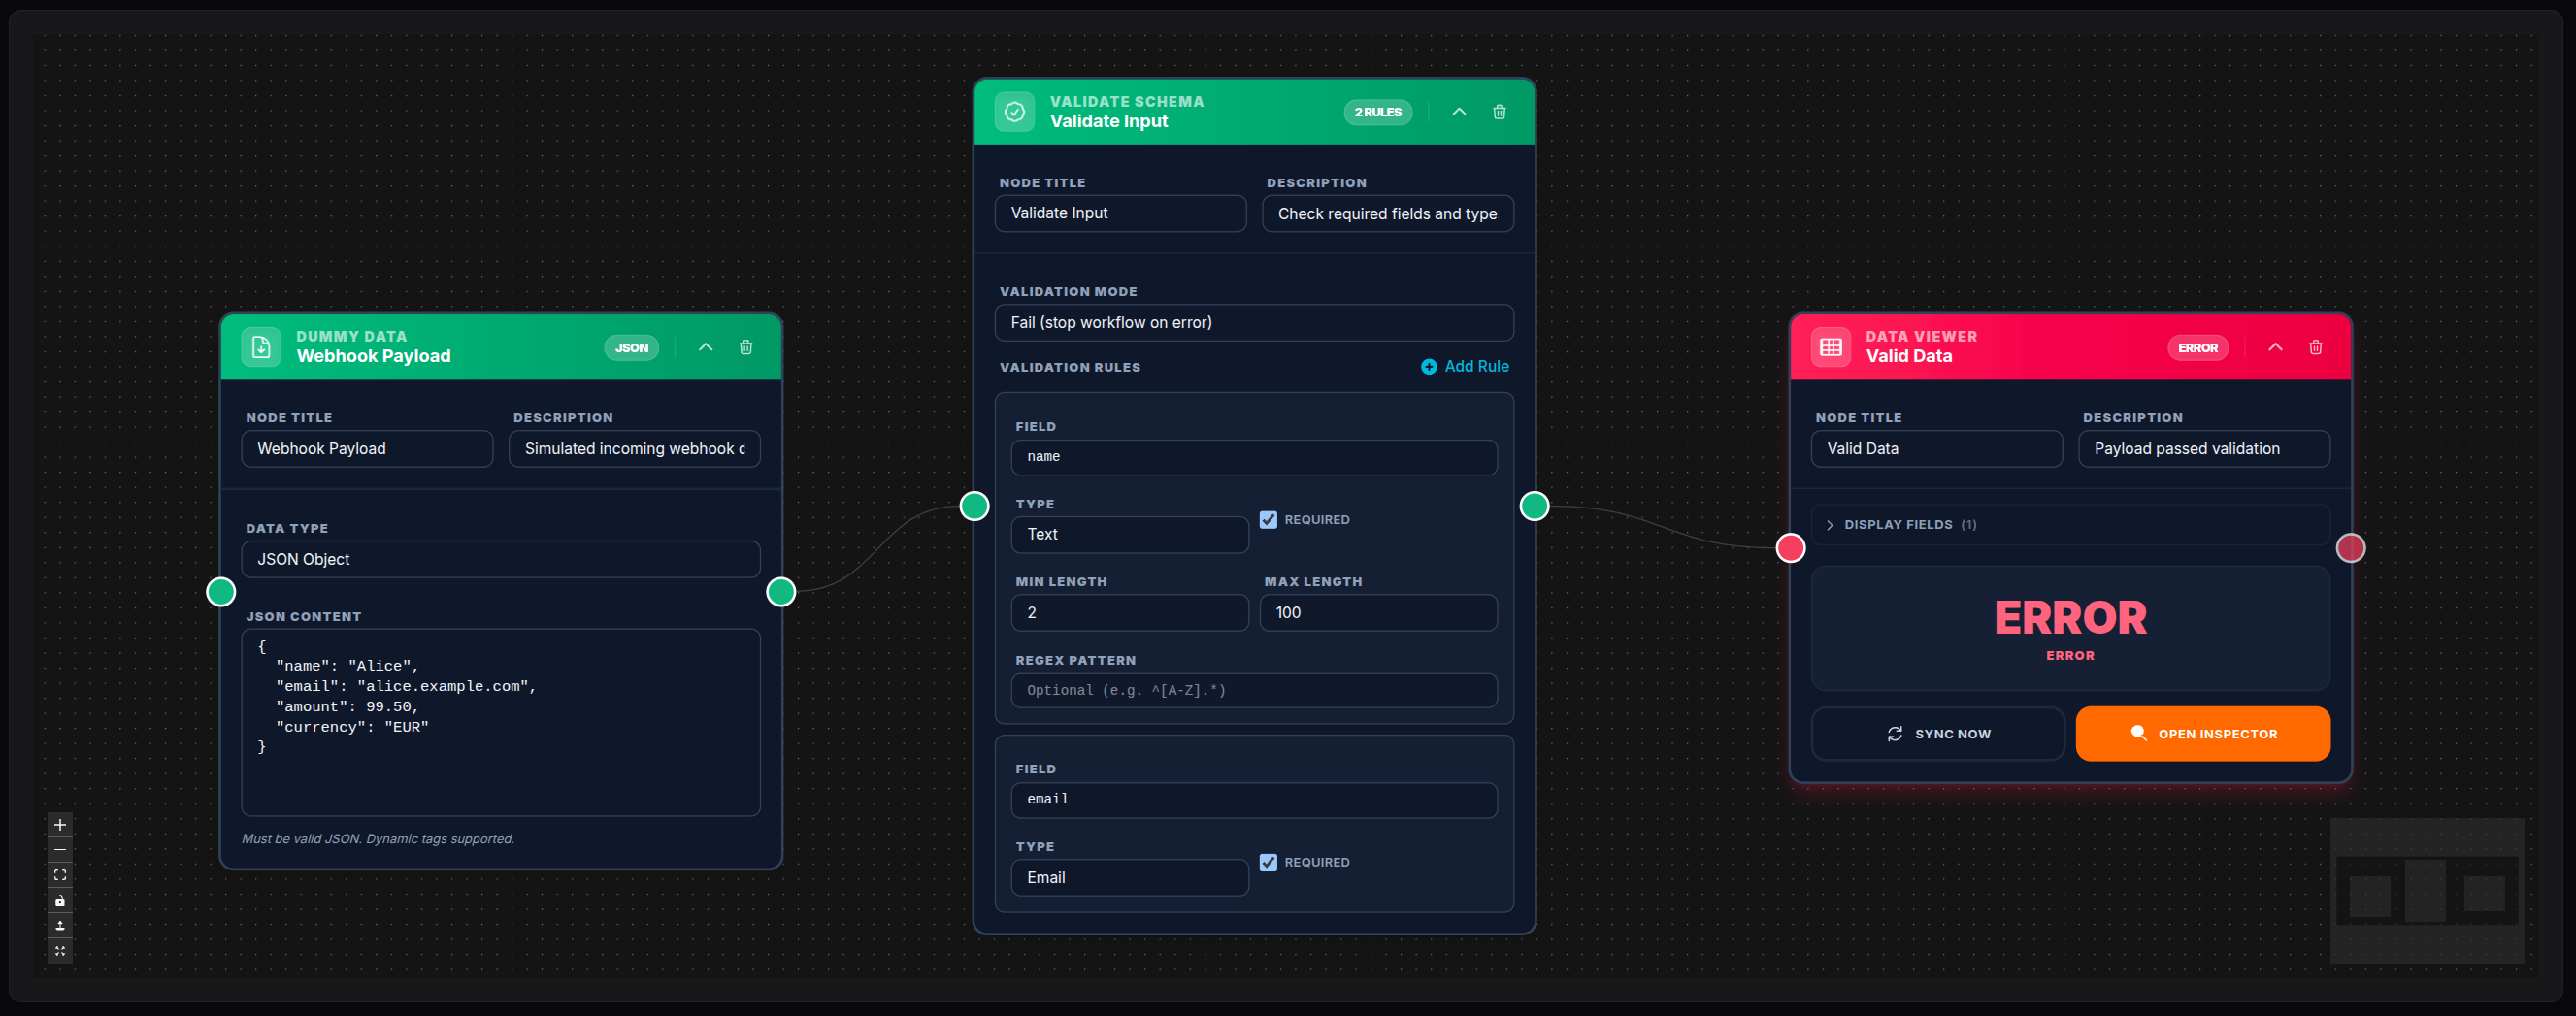Open the Type dropdown set to Text
2576x1016 pixels.
click(1129, 534)
